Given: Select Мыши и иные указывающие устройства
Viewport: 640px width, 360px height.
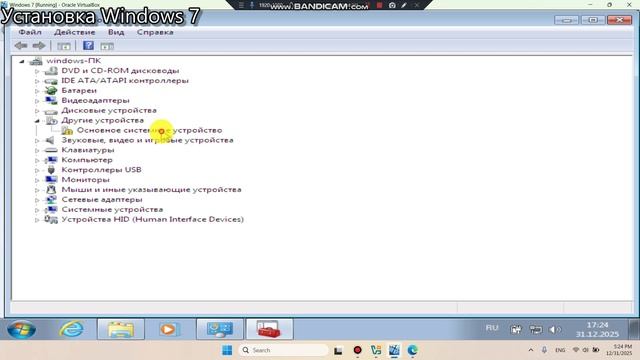Looking at the screenshot, I should 151,189.
